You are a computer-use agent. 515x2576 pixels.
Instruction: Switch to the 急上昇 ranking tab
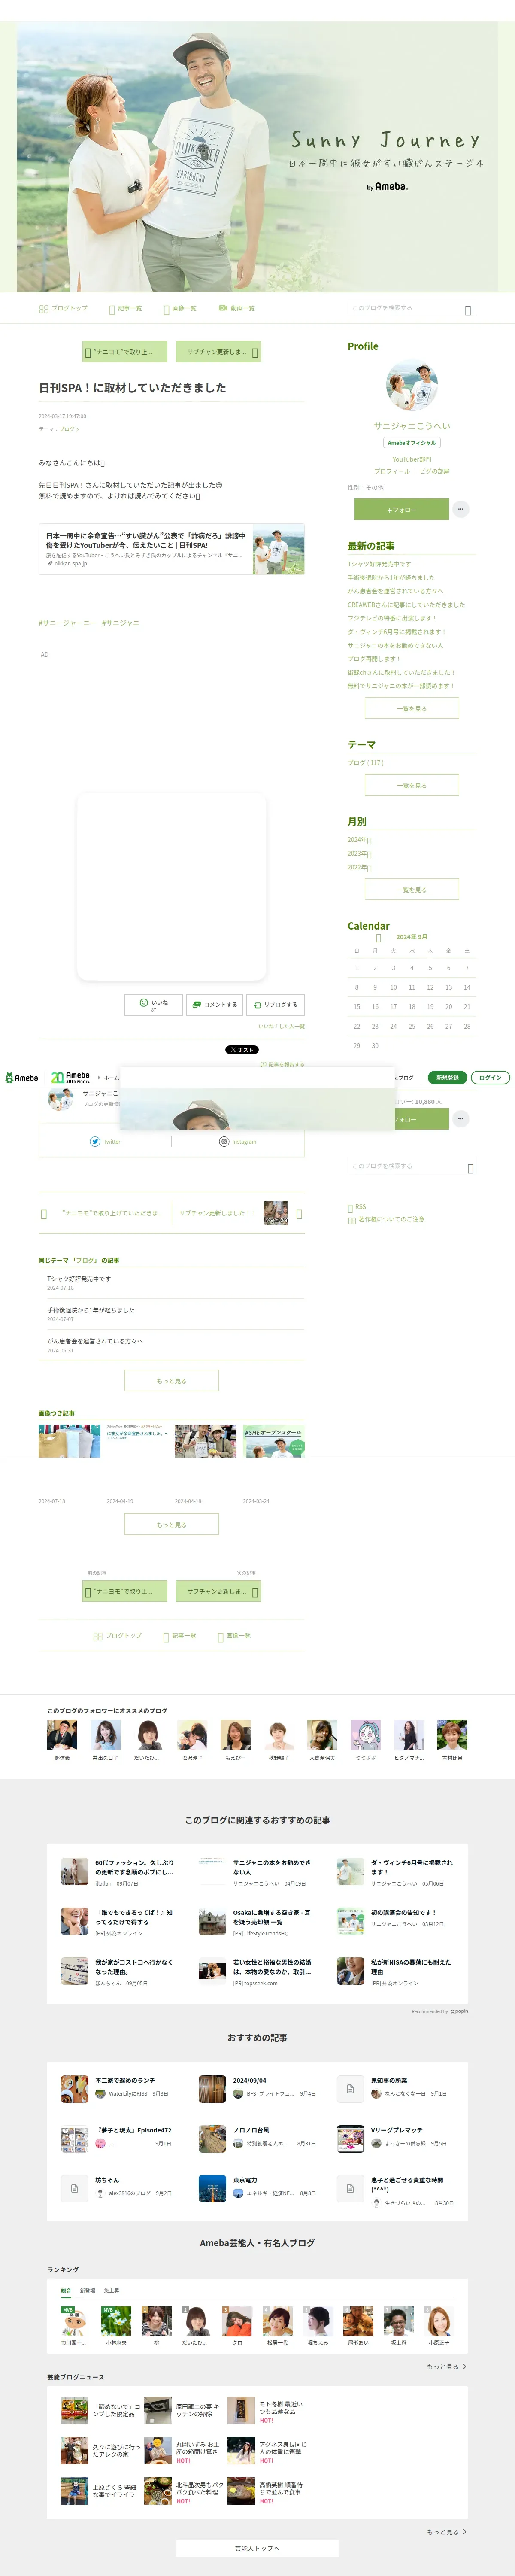111,2290
